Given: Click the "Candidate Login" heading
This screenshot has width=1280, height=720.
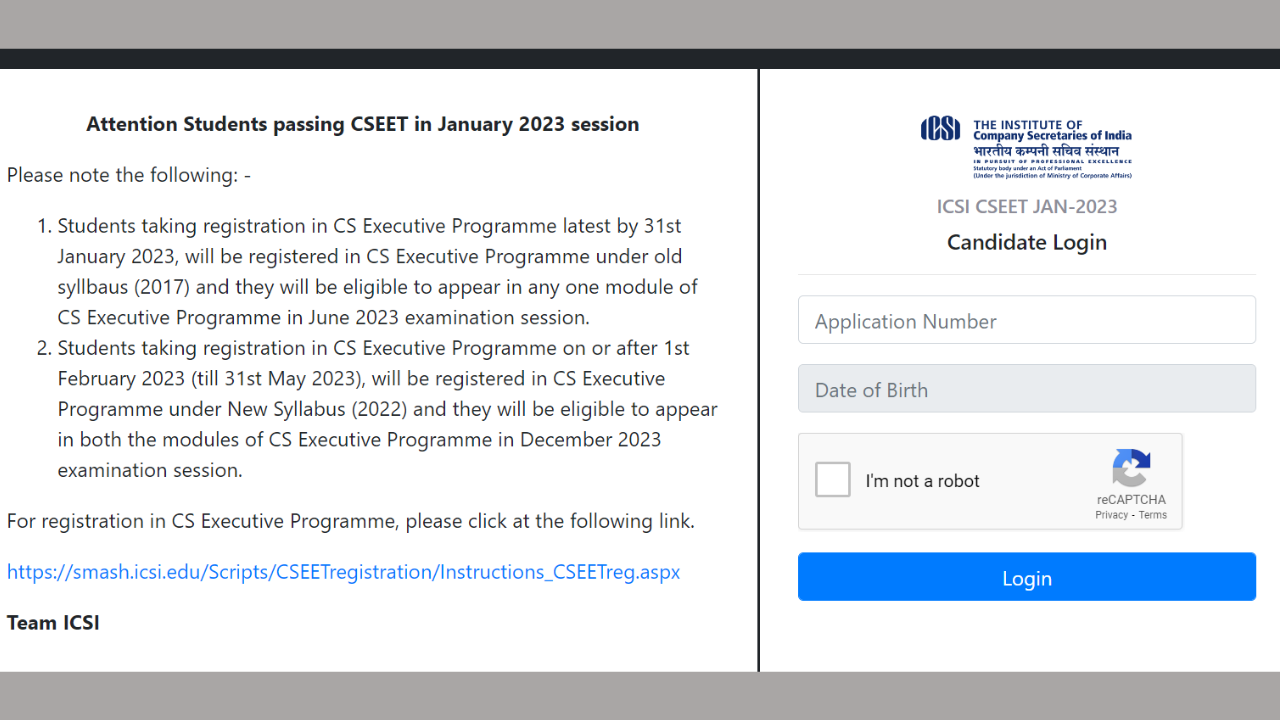Looking at the screenshot, I should pyautogui.click(x=1026, y=242).
